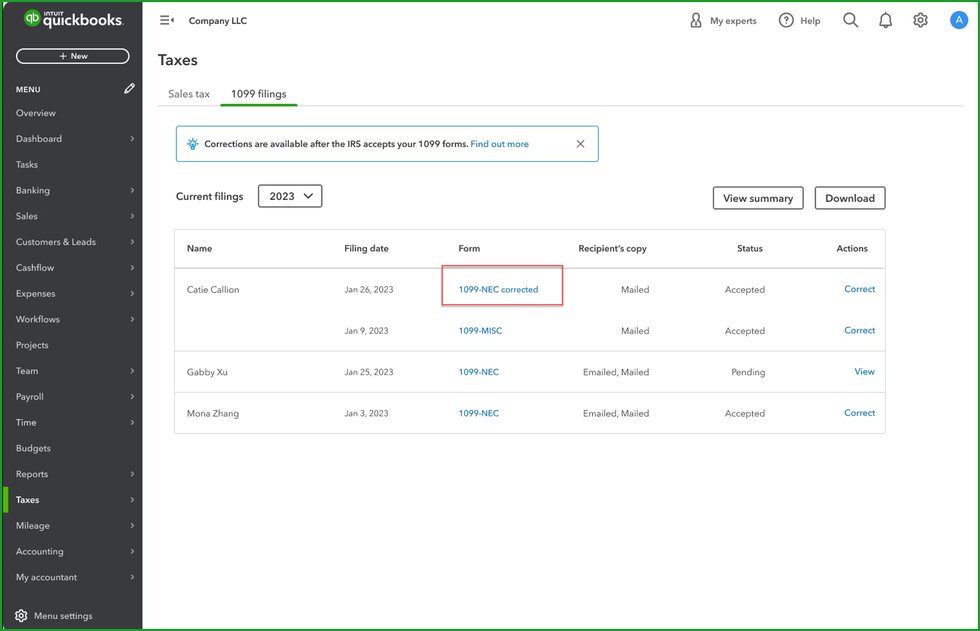Click the Help question mark icon
The image size is (980, 631).
786,20
